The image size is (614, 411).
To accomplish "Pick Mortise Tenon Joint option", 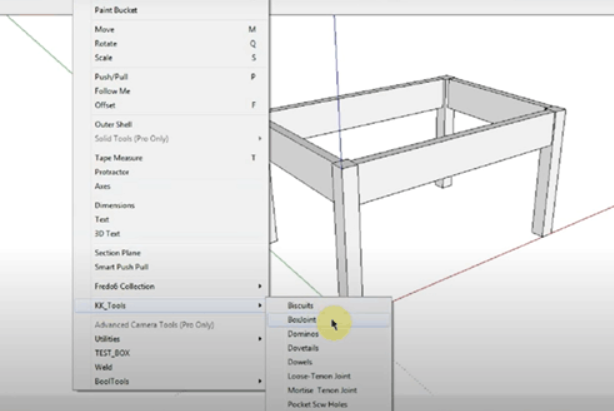I will click(x=321, y=390).
